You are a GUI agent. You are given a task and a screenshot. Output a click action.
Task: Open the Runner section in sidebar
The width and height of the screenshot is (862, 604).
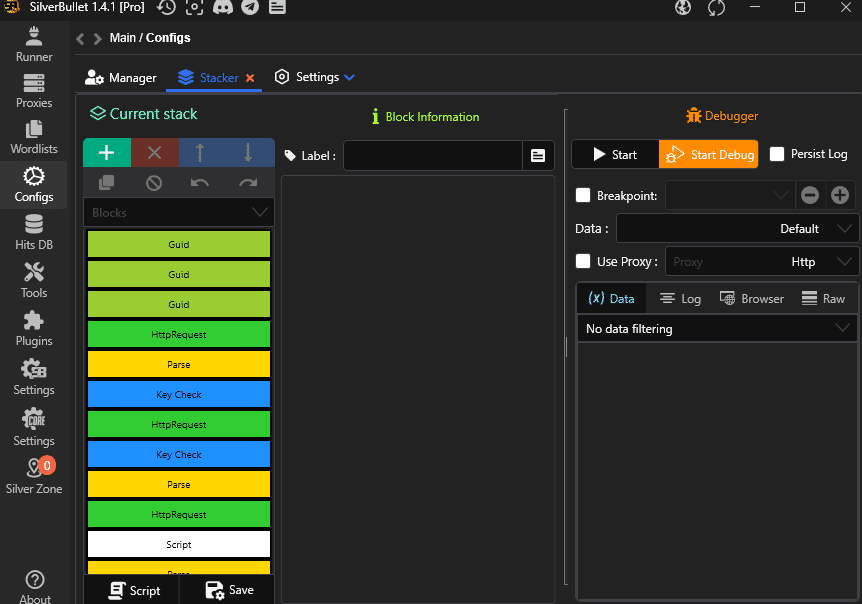[34, 45]
